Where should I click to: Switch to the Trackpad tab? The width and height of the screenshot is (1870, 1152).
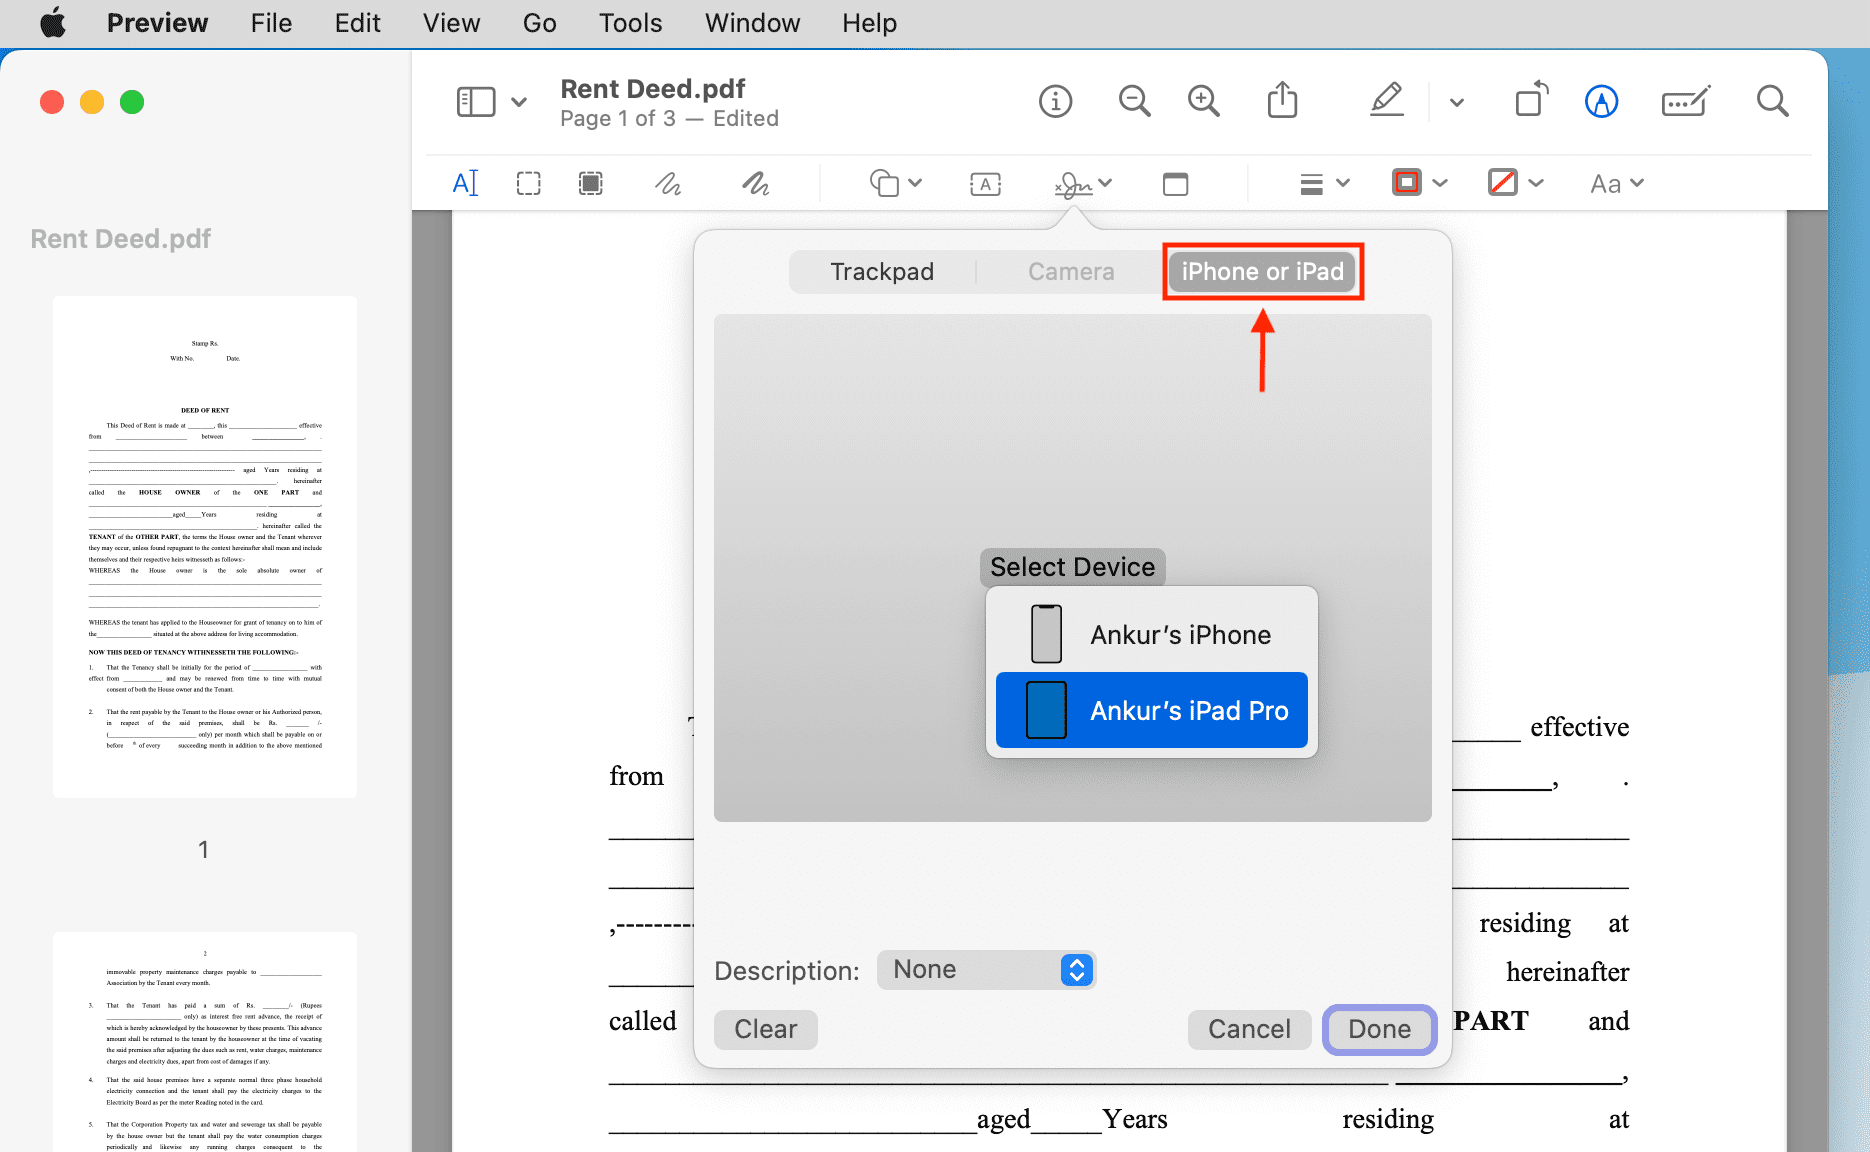(882, 272)
